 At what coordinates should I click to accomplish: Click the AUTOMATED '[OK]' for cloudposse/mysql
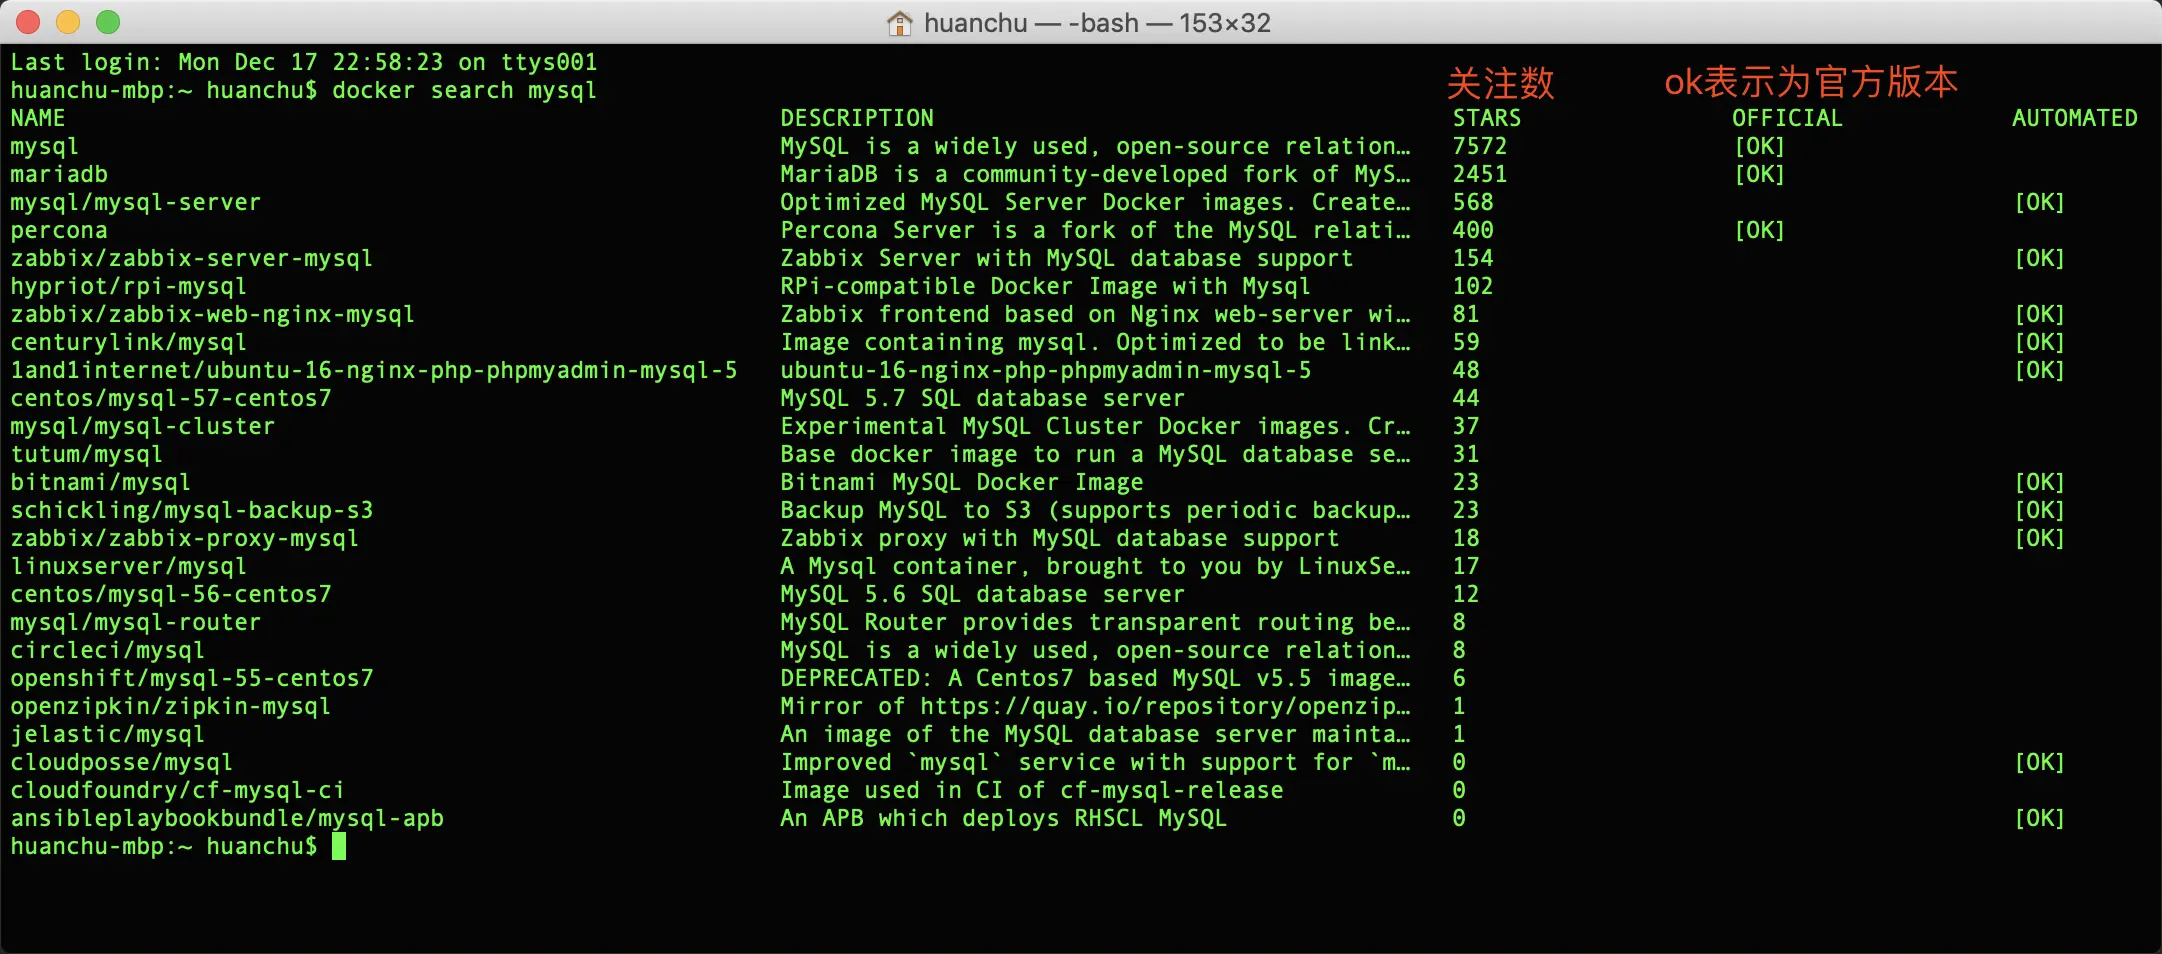click(x=2040, y=762)
